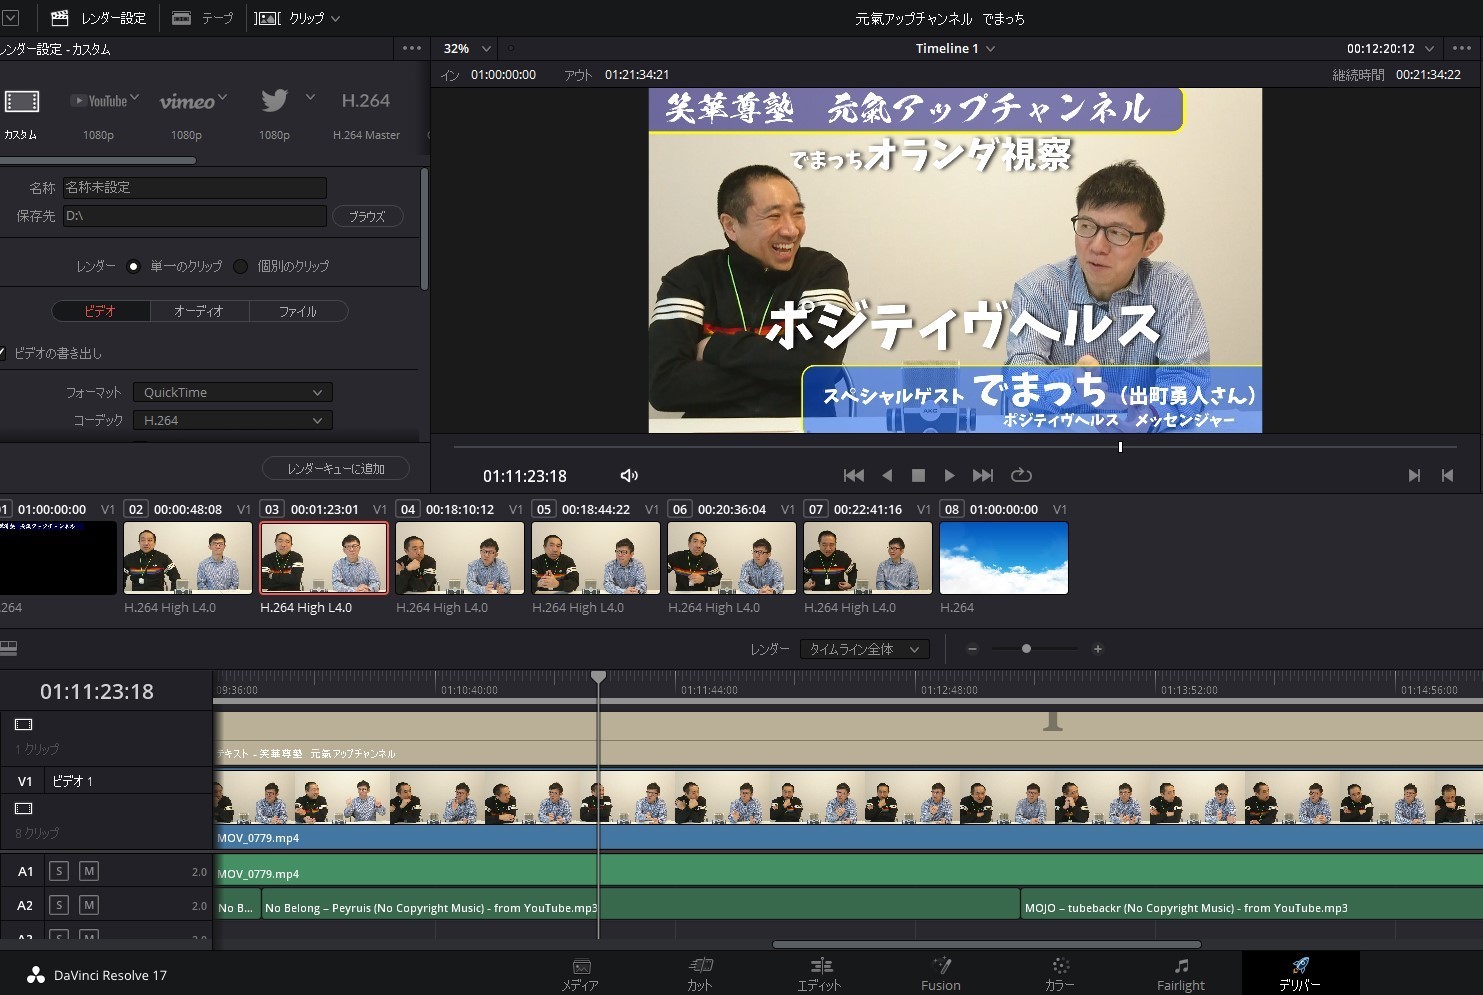Select clip 08 sky thumbnail

(x=1003, y=558)
